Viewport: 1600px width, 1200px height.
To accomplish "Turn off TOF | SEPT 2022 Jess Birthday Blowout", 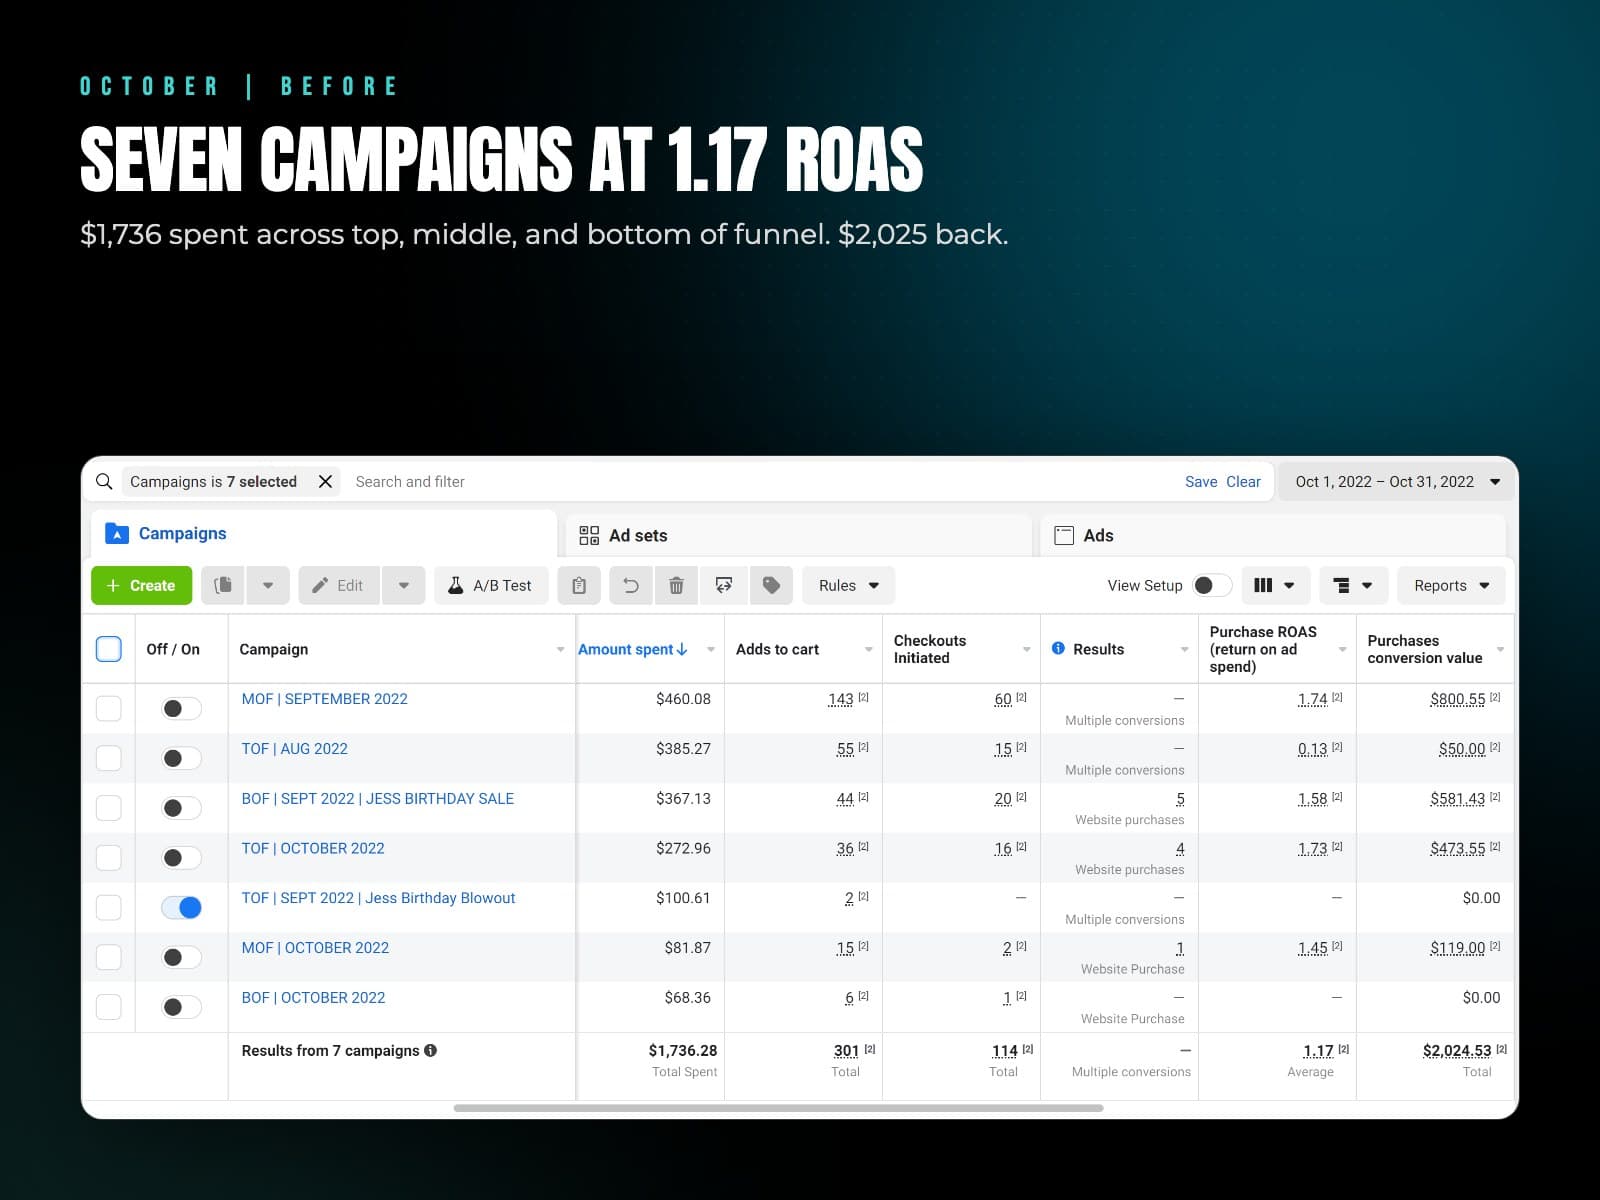I will (x=181, y=907).
